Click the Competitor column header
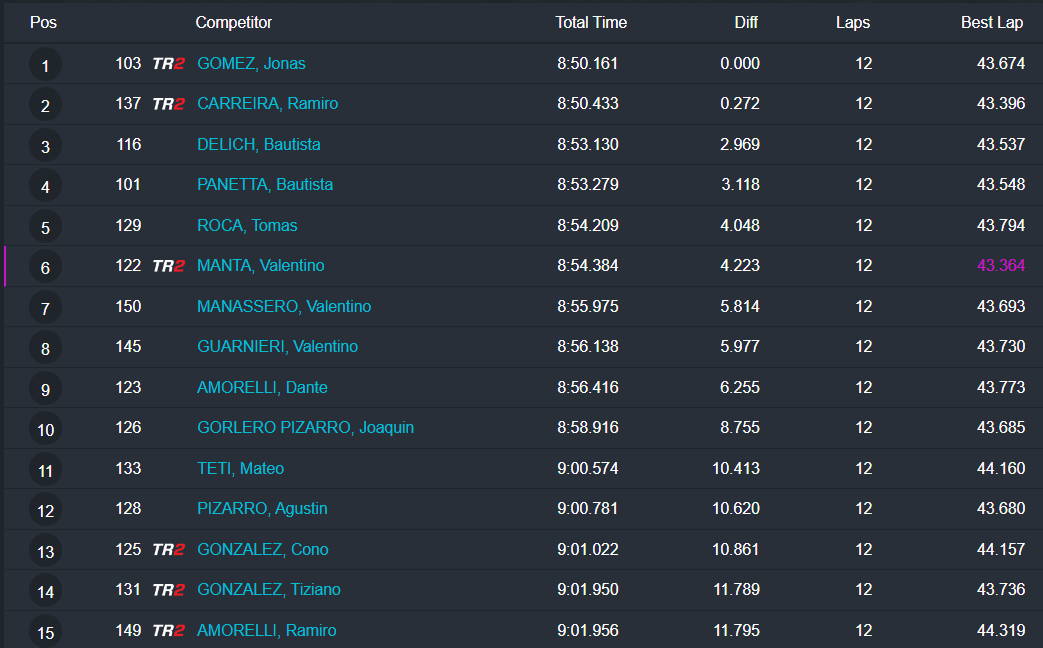The width and height of the screenshot is (1043, 648). pos(233,22)
